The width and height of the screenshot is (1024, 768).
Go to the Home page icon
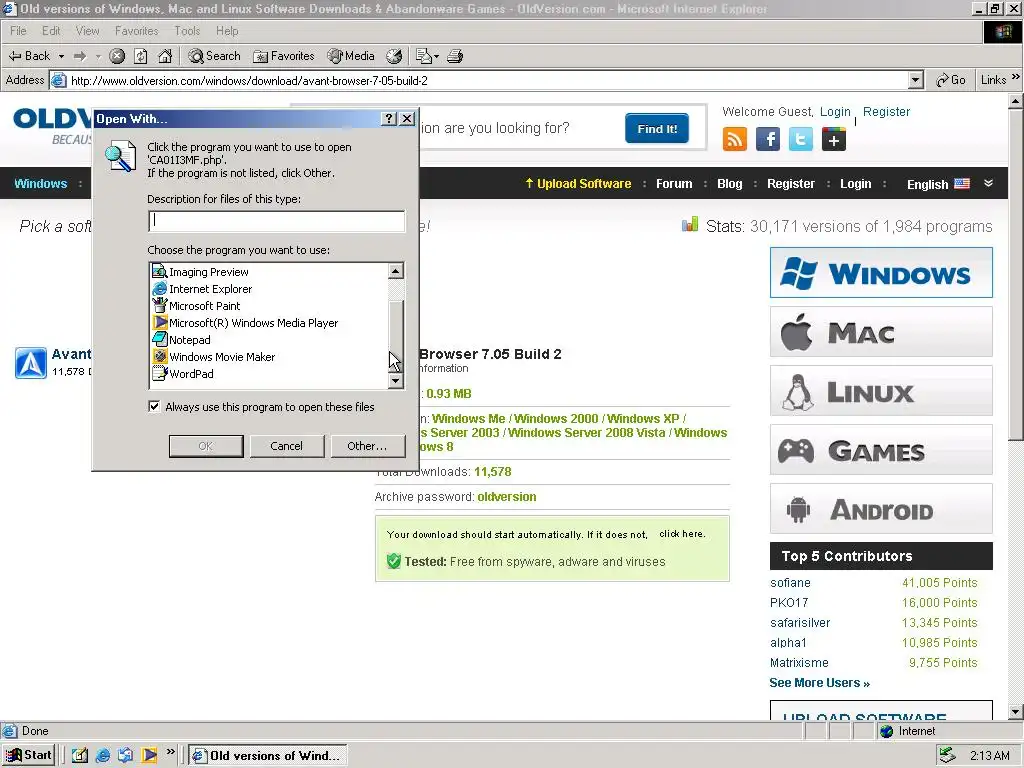tap(165, 56)
